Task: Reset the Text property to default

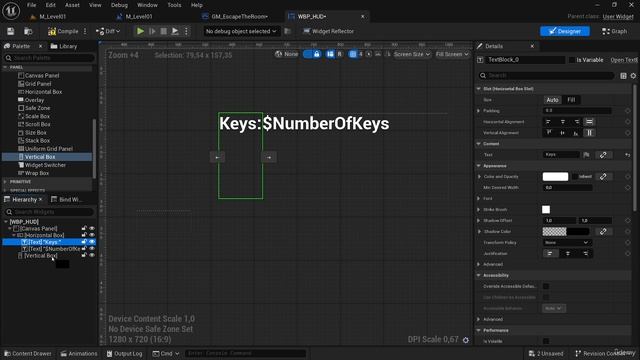Action: click(x=627, y=155)
